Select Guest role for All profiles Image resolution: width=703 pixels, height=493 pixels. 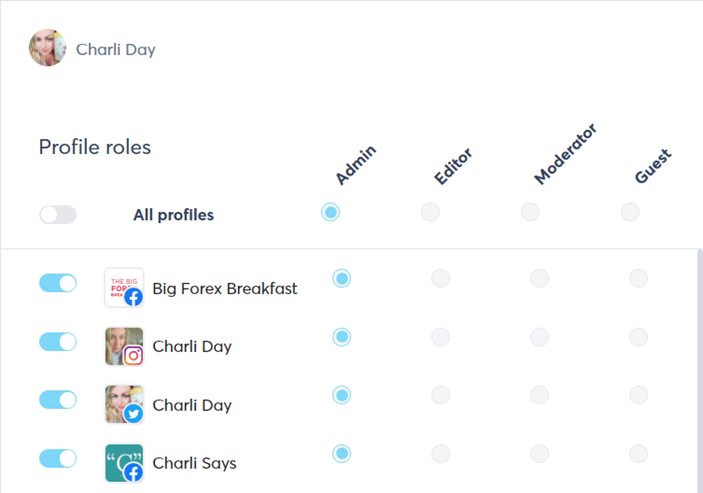coord(629,212)
